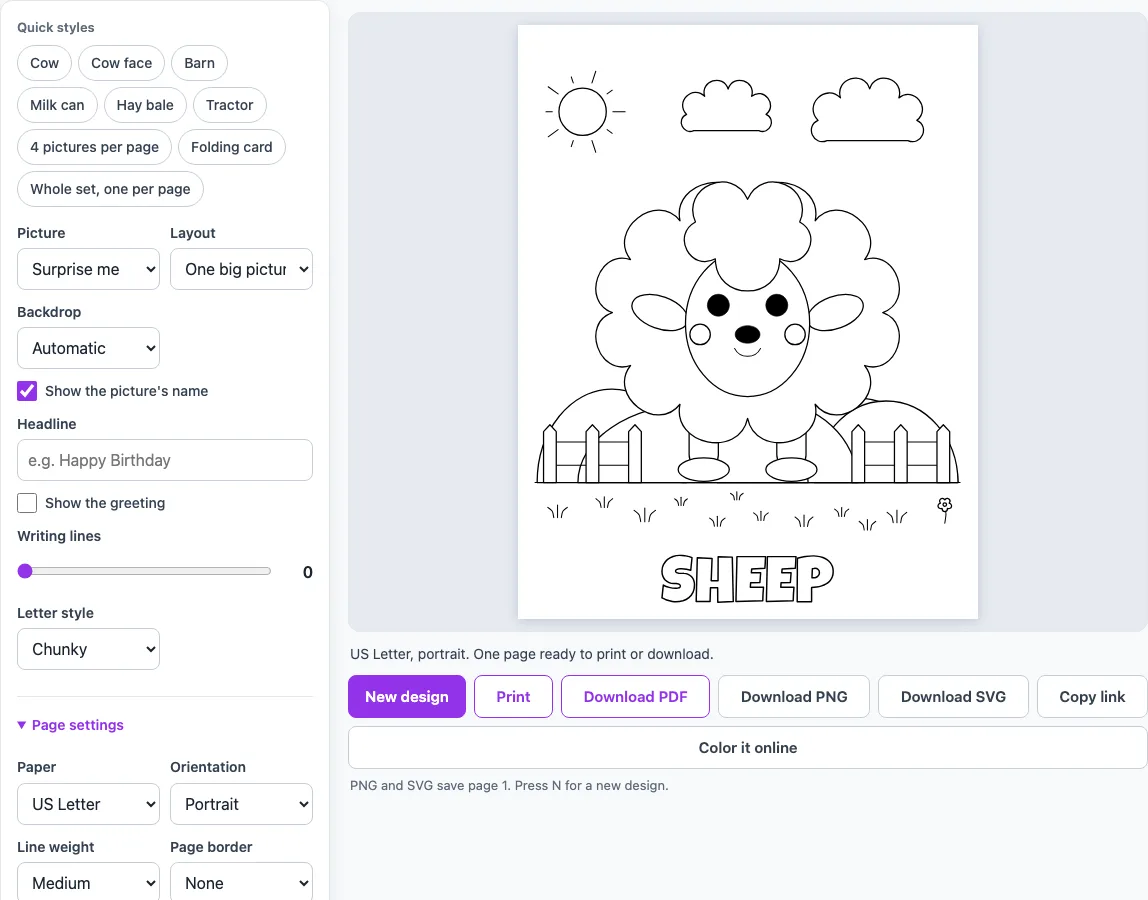Click the Headline text field
This screenshot has width=1148, height=900.
coord(165,460)
